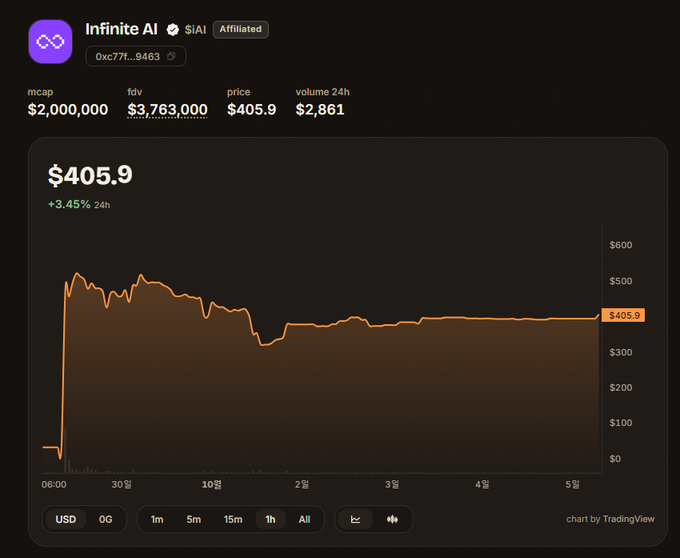This screenshot has height=558, width=680.
Task: Set chart interval to 5m
Action: coord(193,519)
